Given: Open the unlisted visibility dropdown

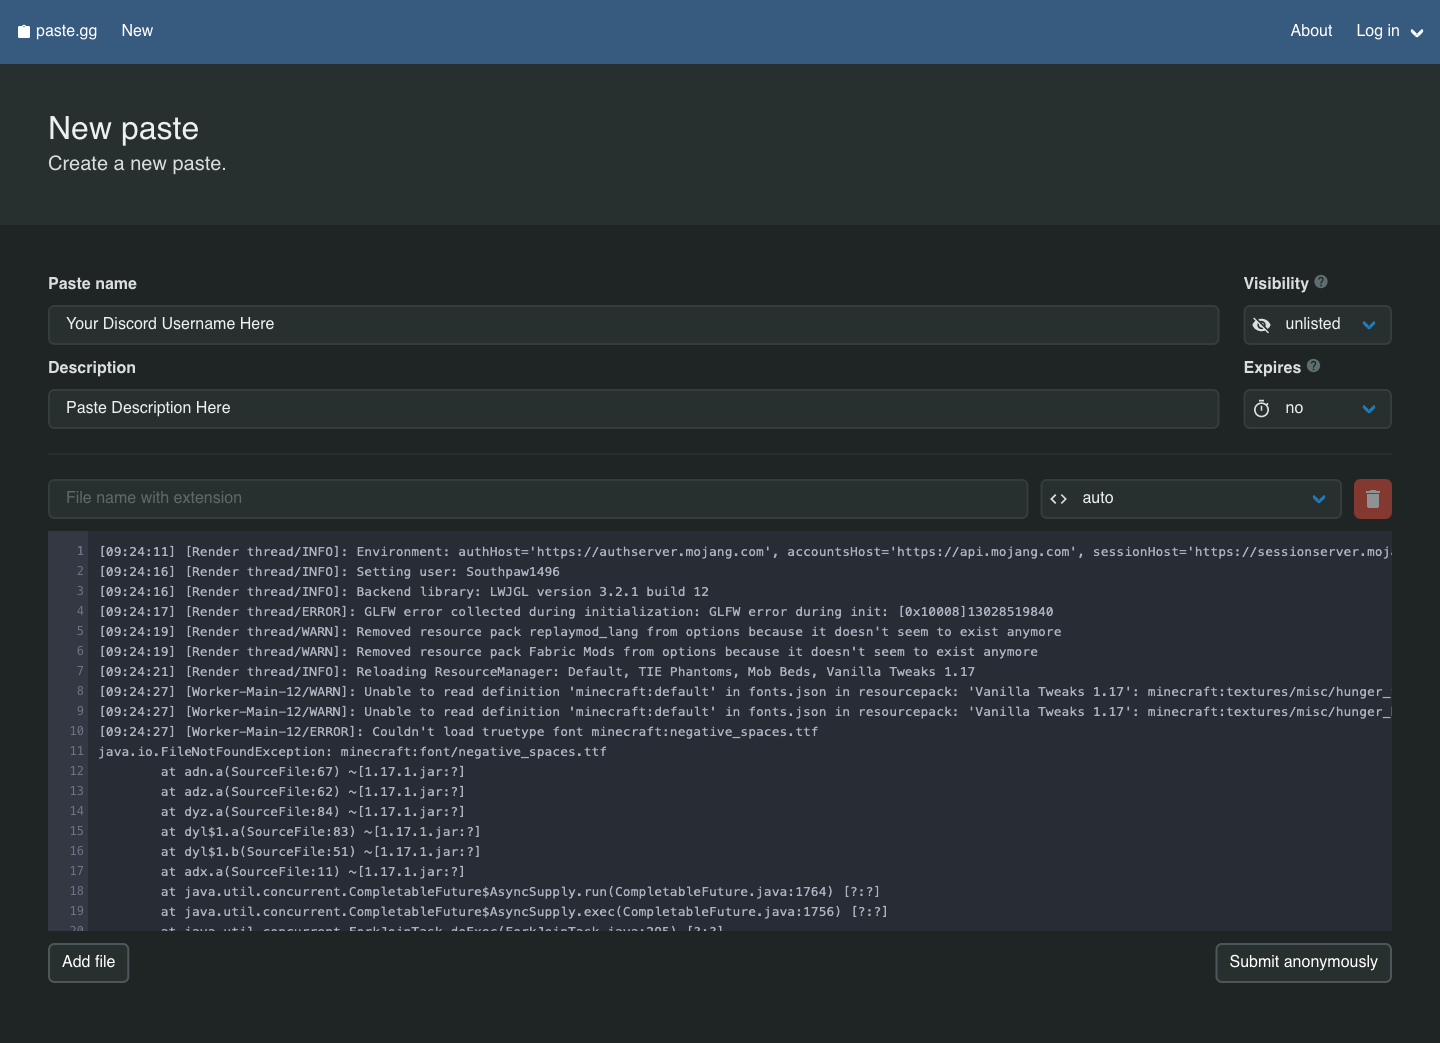Looking at the screenshot, I should 1317,324.
